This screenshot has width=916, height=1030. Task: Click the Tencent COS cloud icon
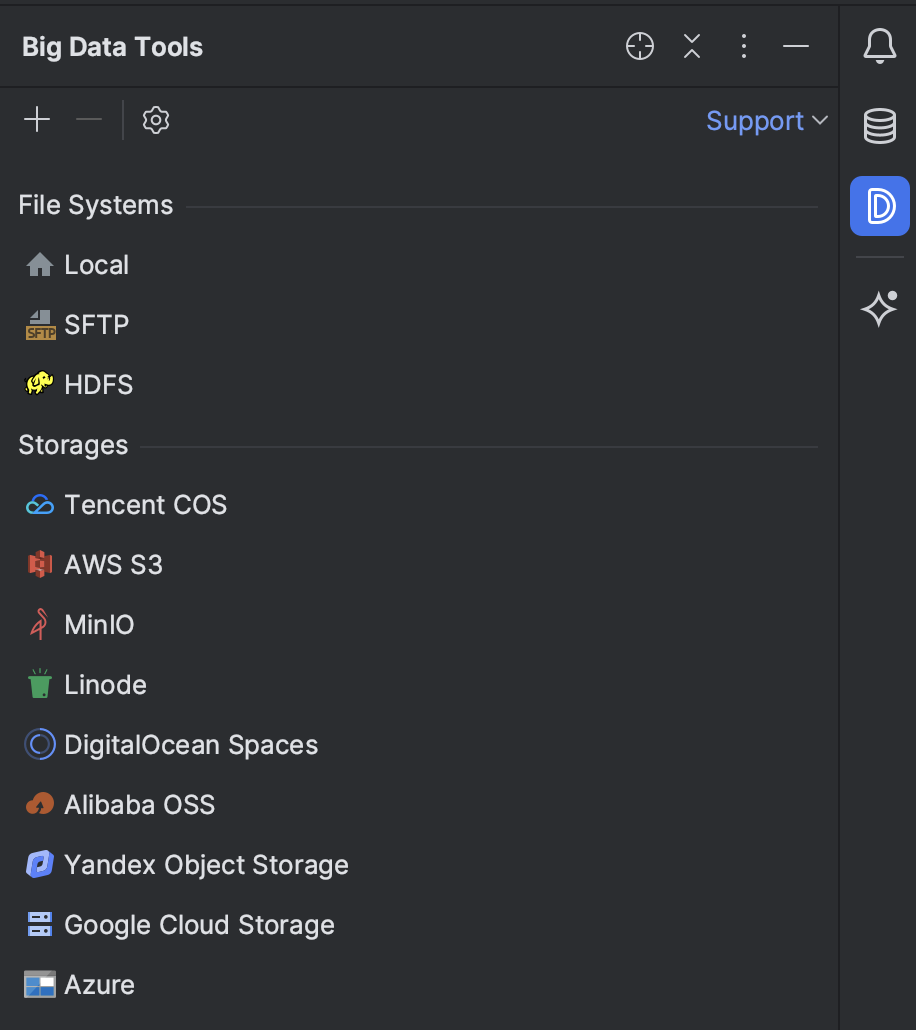coord(39,504)
